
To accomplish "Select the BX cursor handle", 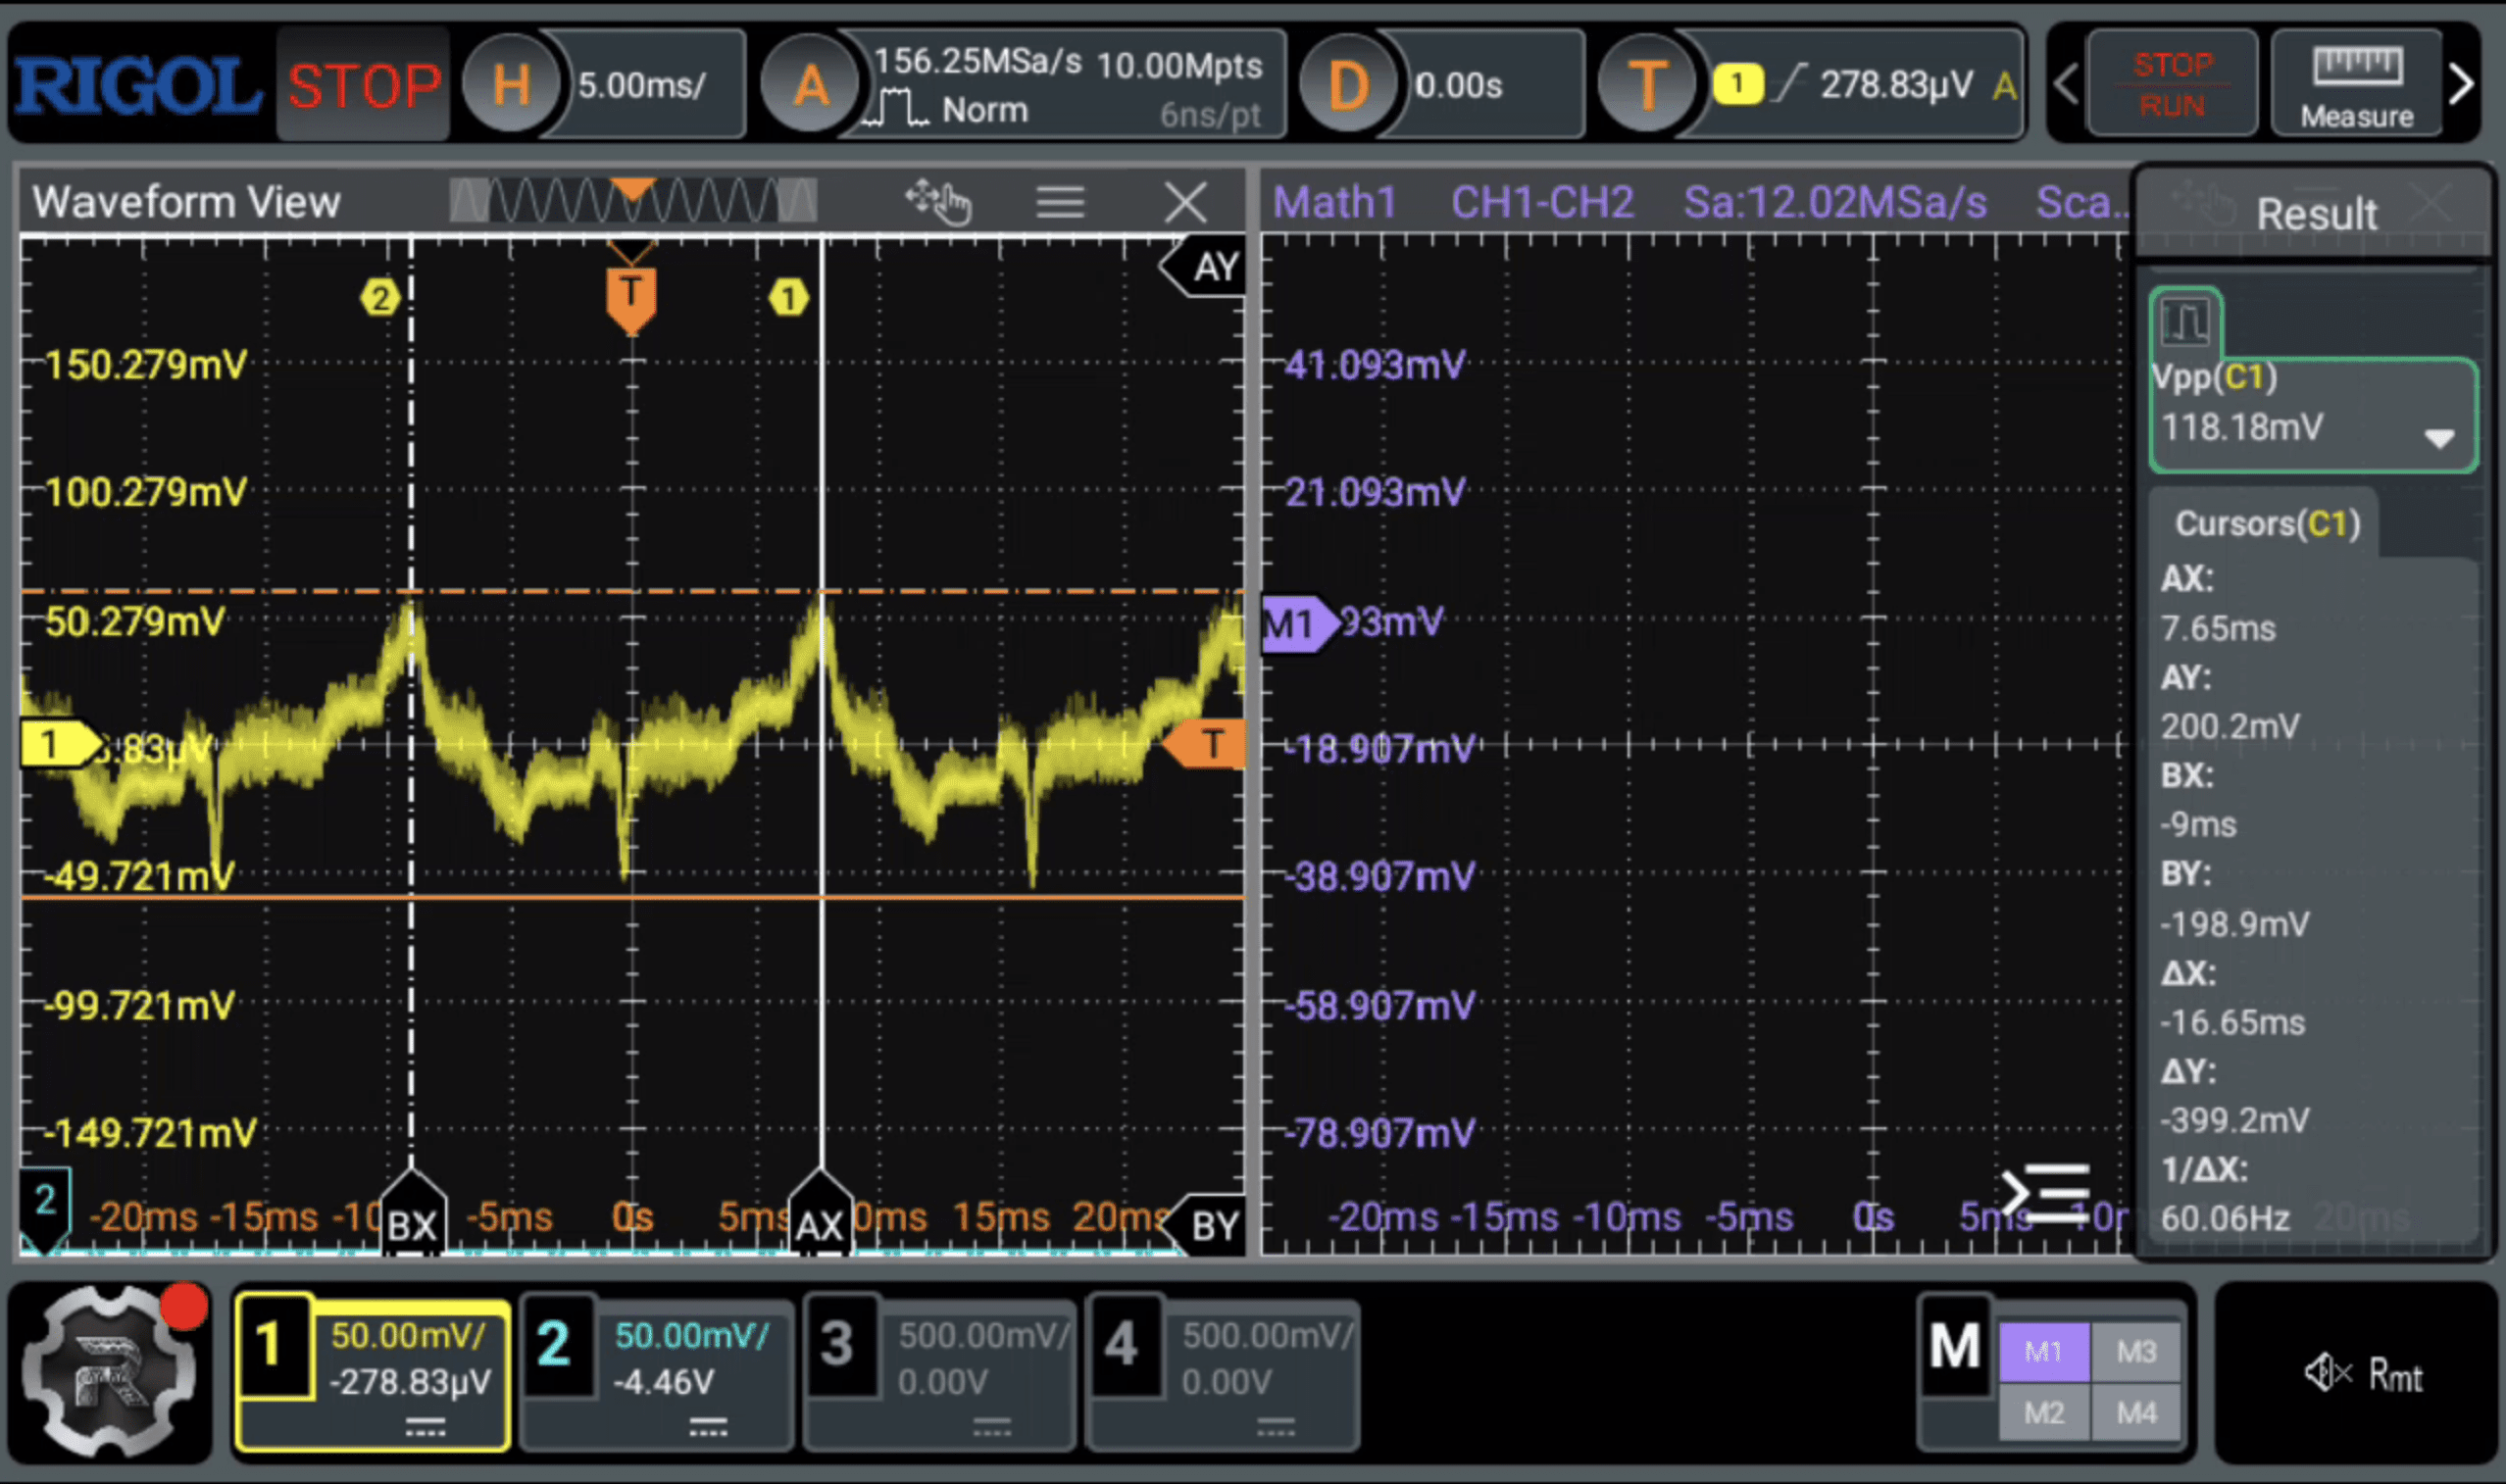I will click(412, 1213).
